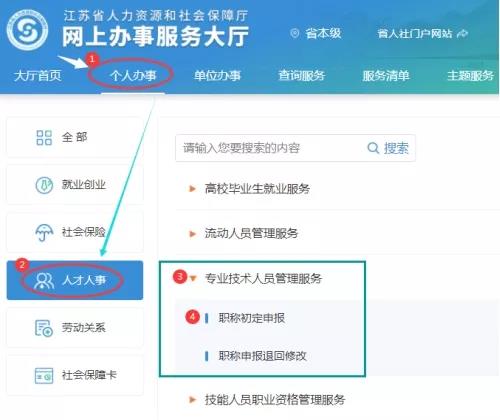Switch to the 单位办事 tab

(x=217, y=76)
